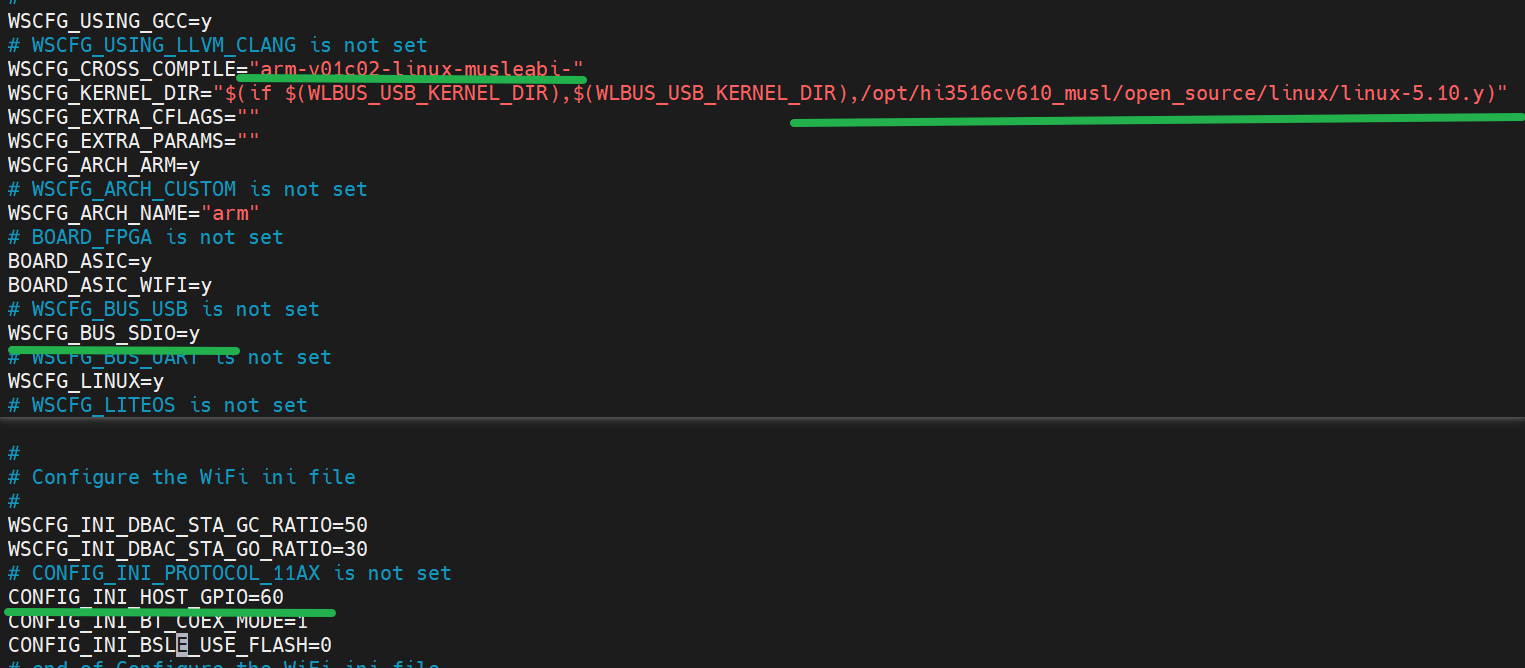Click the cursor block in CONFIG_INI_BSLE_USE_FLASH

pyautogui.click(x=182, y=645)
